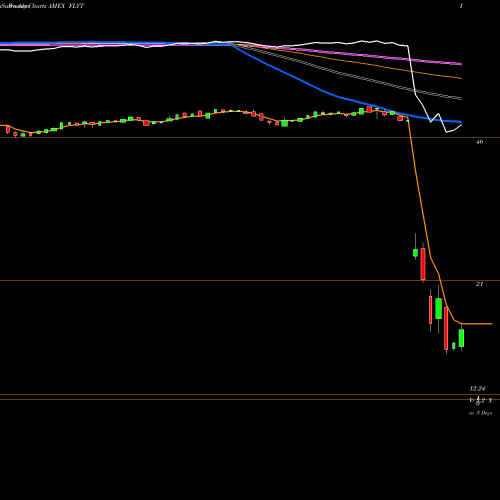This screenshot has height=500, width=500.
Task: Click the white indicator line near its sharp drop
Action: (412, 72)
